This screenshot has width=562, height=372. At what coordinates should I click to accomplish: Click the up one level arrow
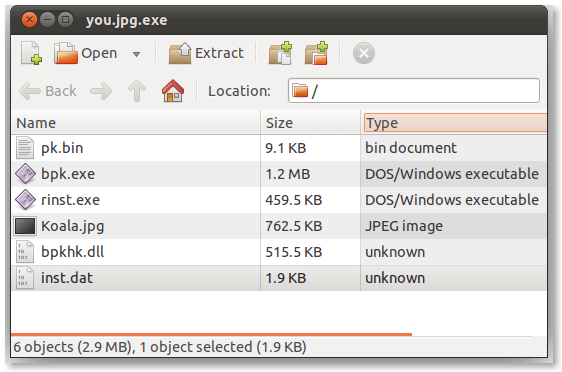pos(137,91)
